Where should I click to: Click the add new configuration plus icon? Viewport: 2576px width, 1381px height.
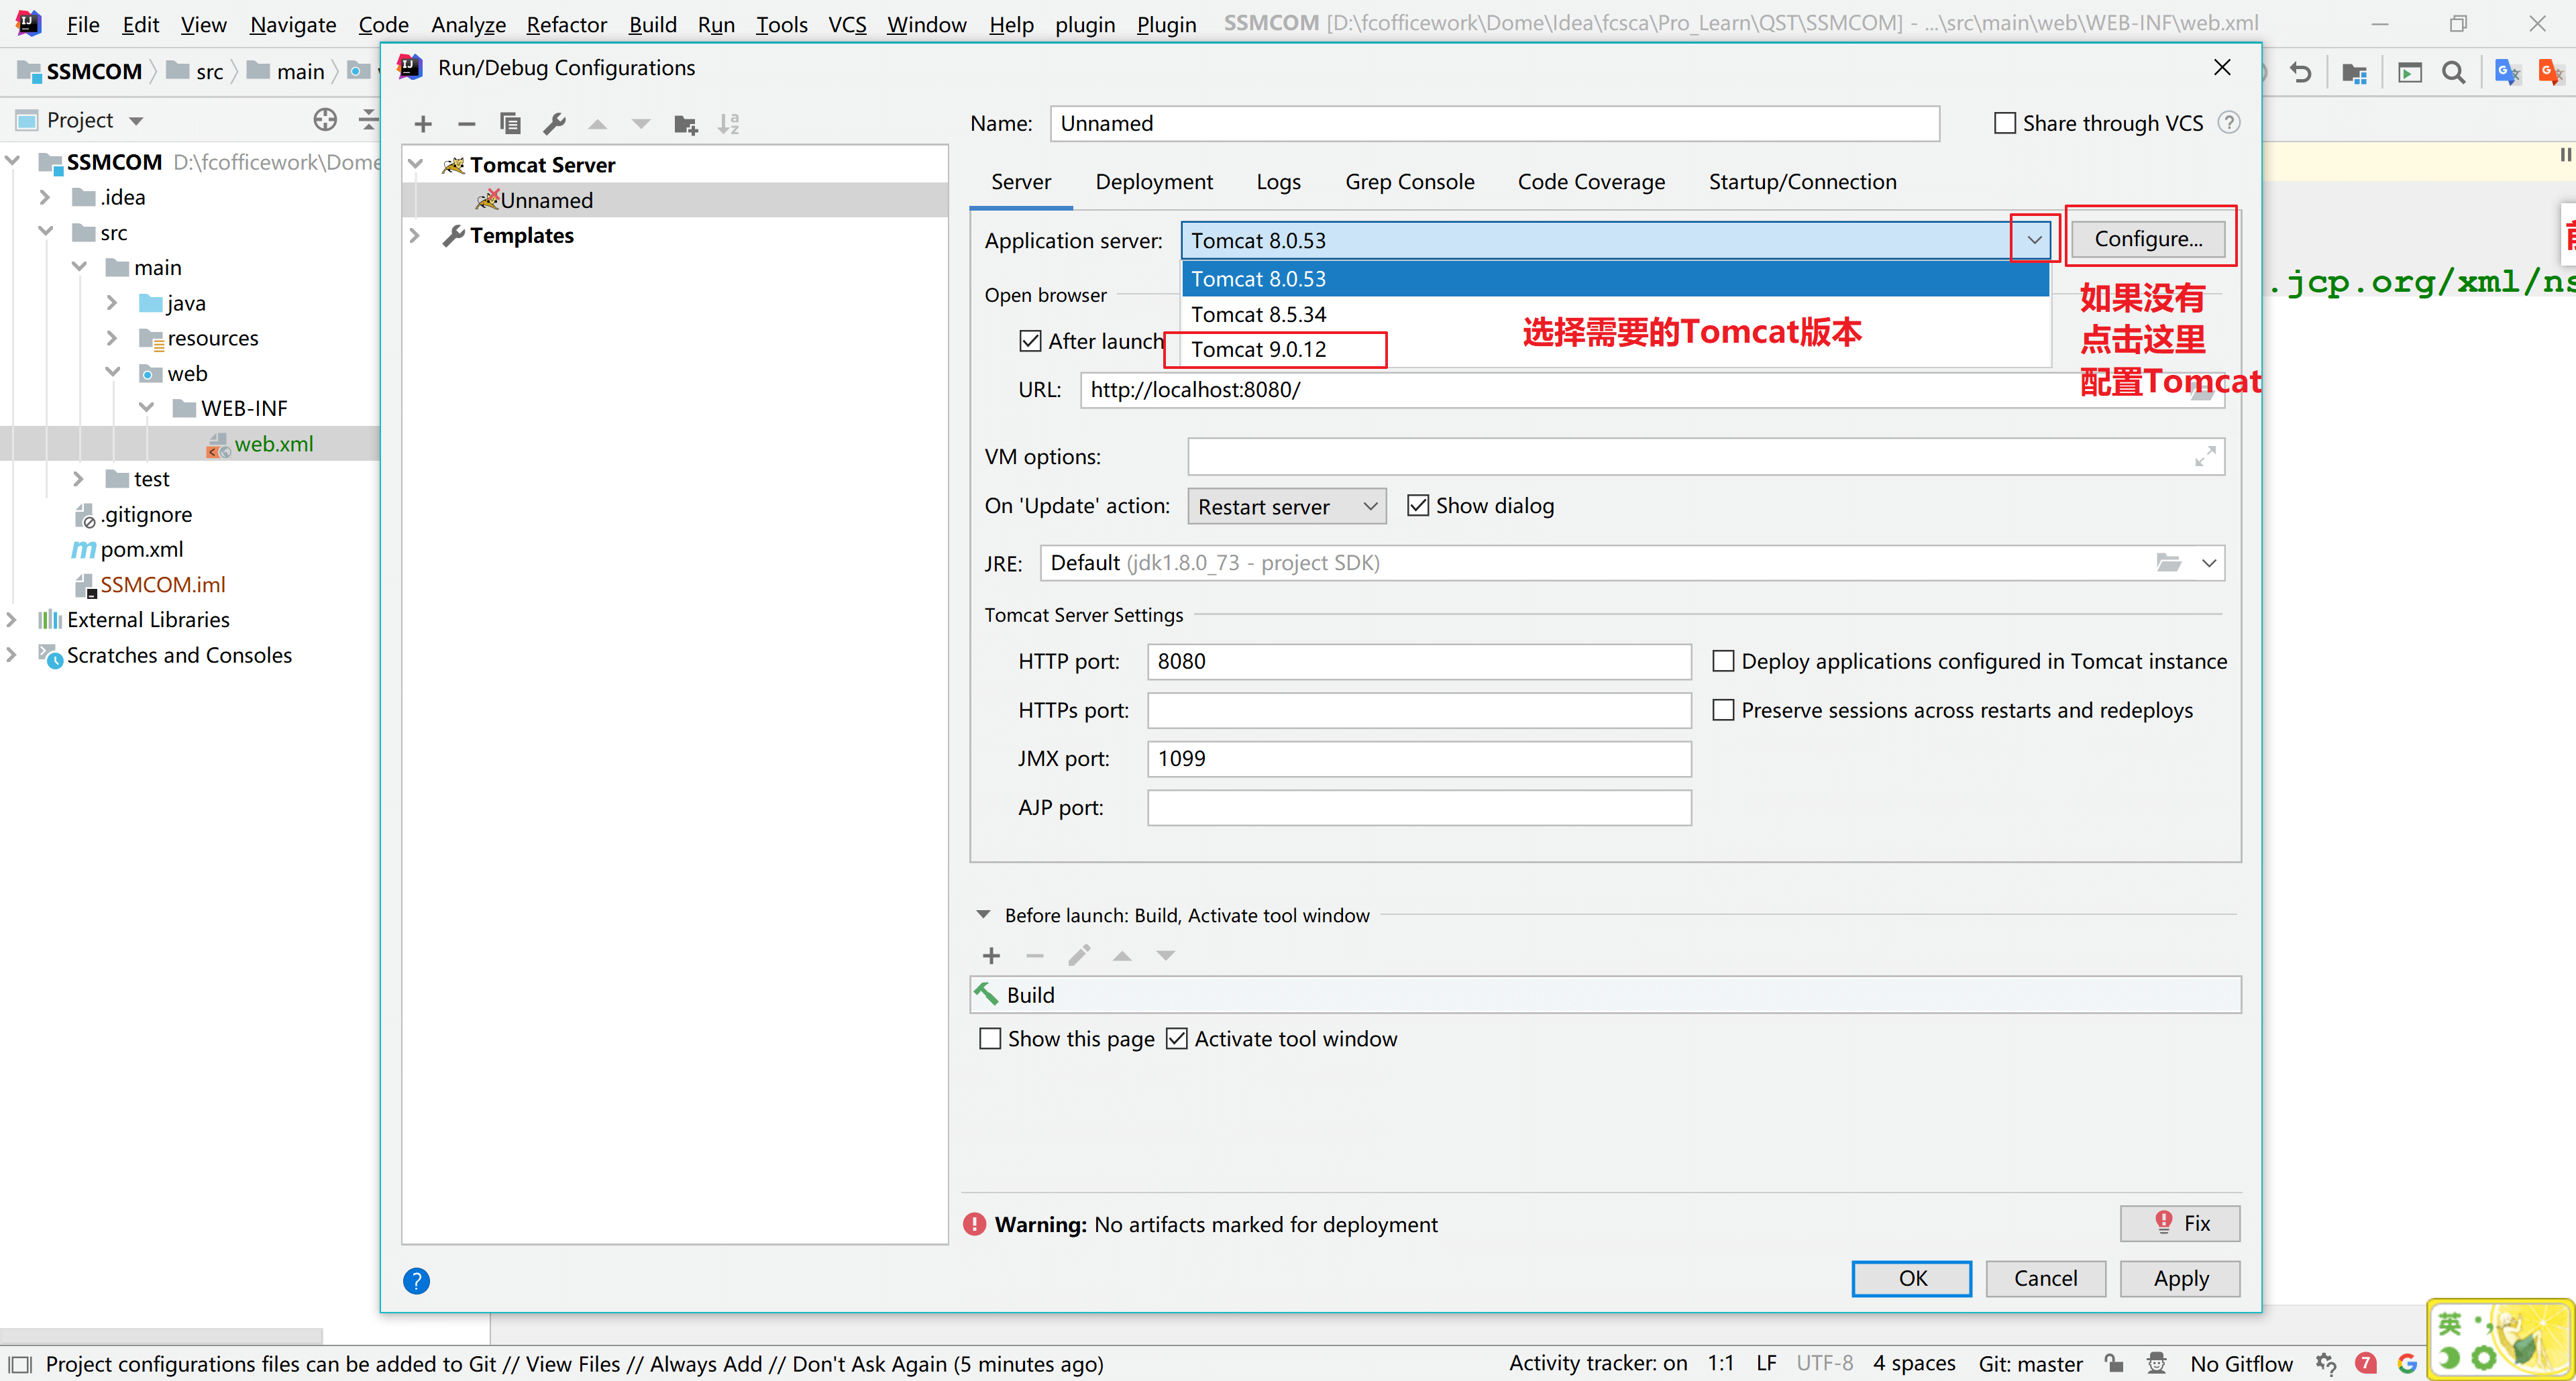pos(423,124)
